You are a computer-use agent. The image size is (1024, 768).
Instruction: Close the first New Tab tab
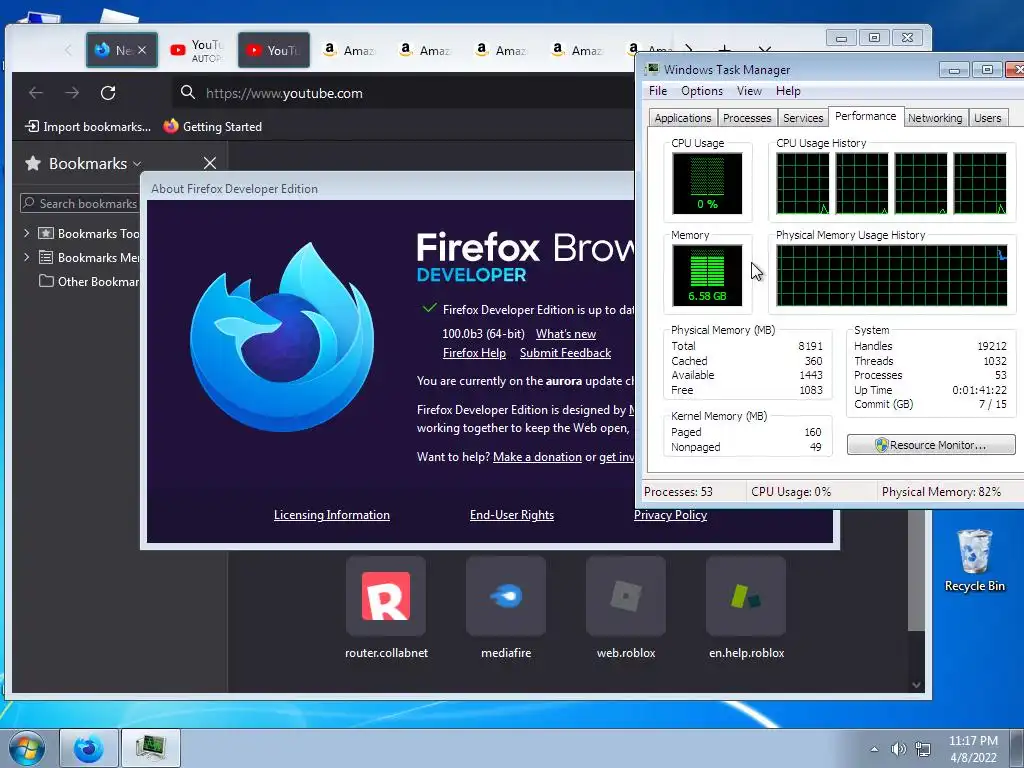[x=142, y=50]
